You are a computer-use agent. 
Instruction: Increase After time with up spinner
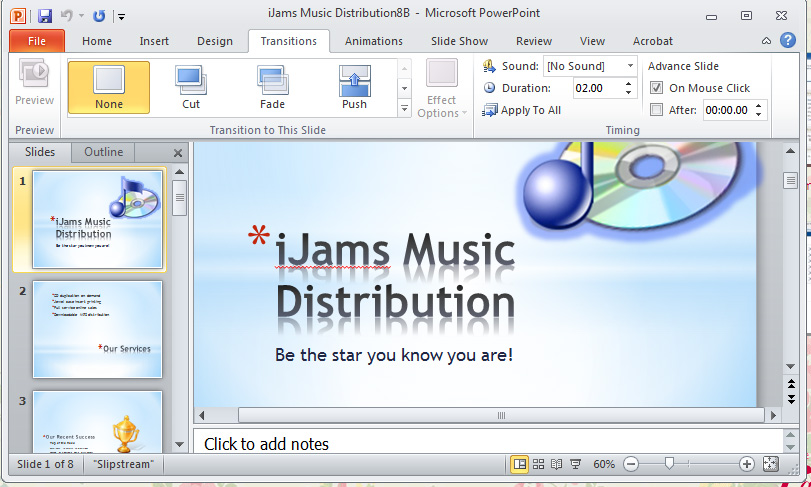click(x=759, y=105)
